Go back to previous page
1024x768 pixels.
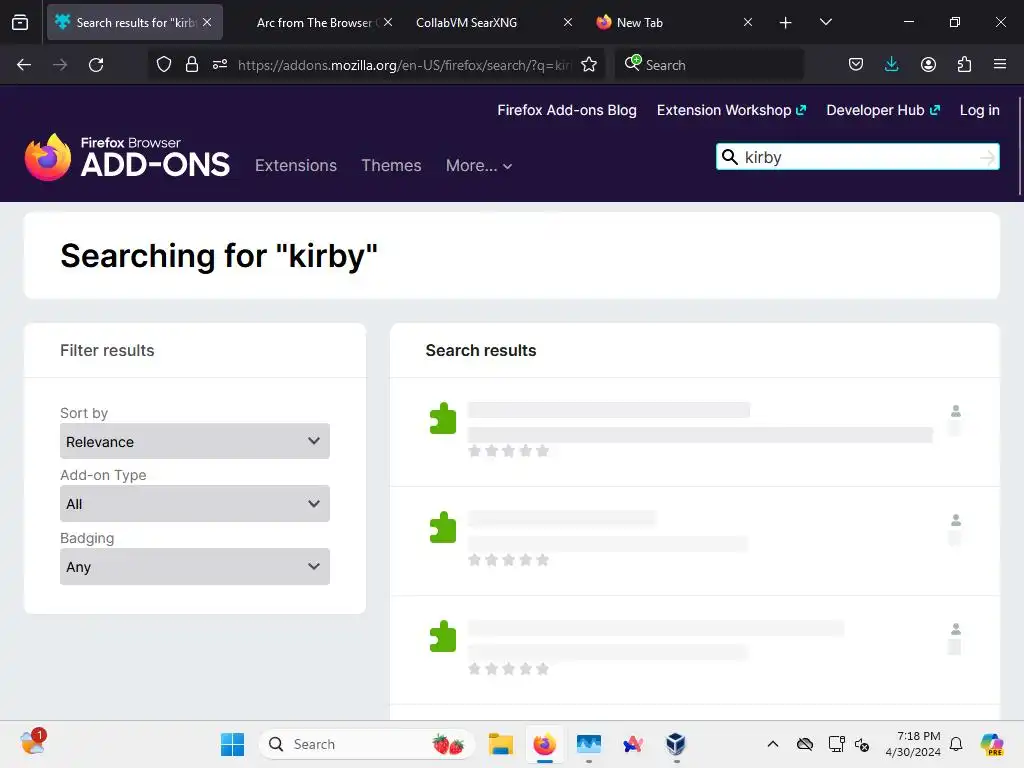click(x=24, y=65)
